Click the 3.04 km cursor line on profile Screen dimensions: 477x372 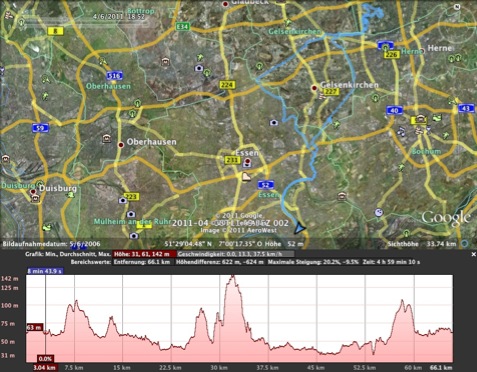(x=46, y=318)
